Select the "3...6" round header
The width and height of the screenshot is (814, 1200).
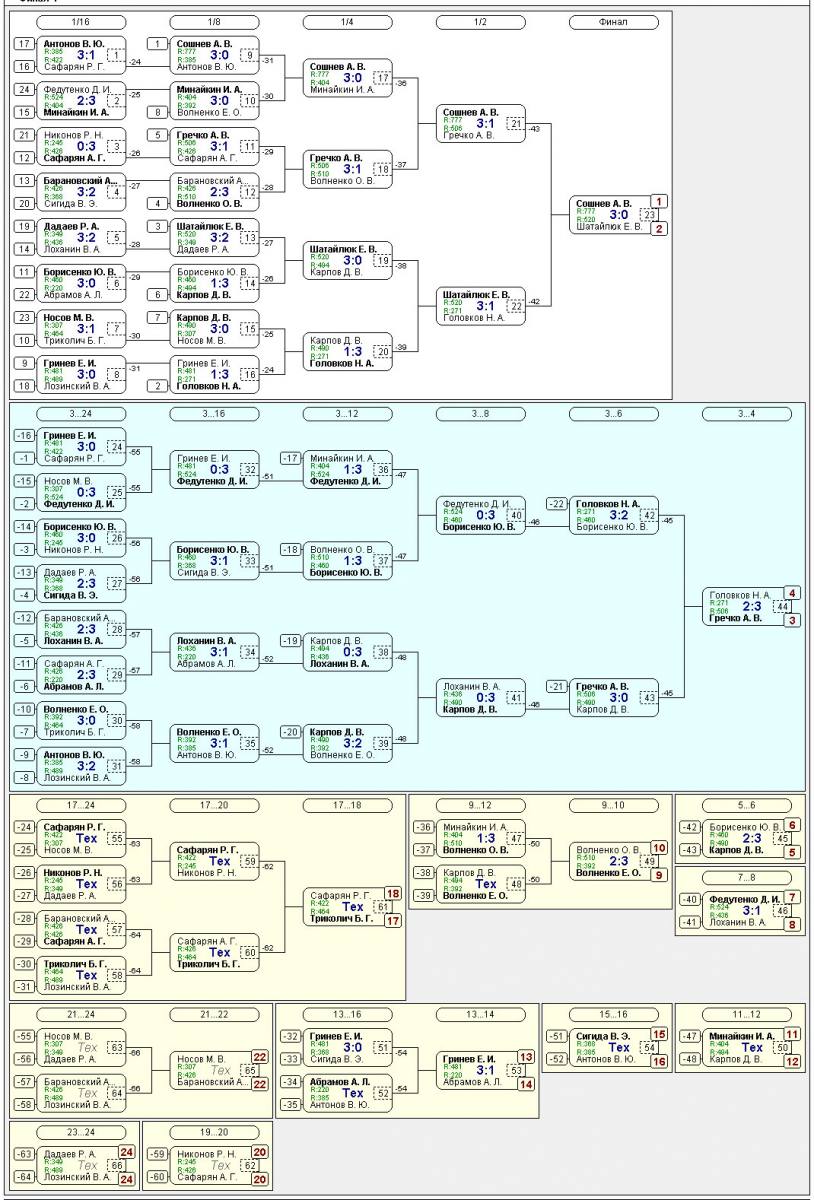coord(614,413)
